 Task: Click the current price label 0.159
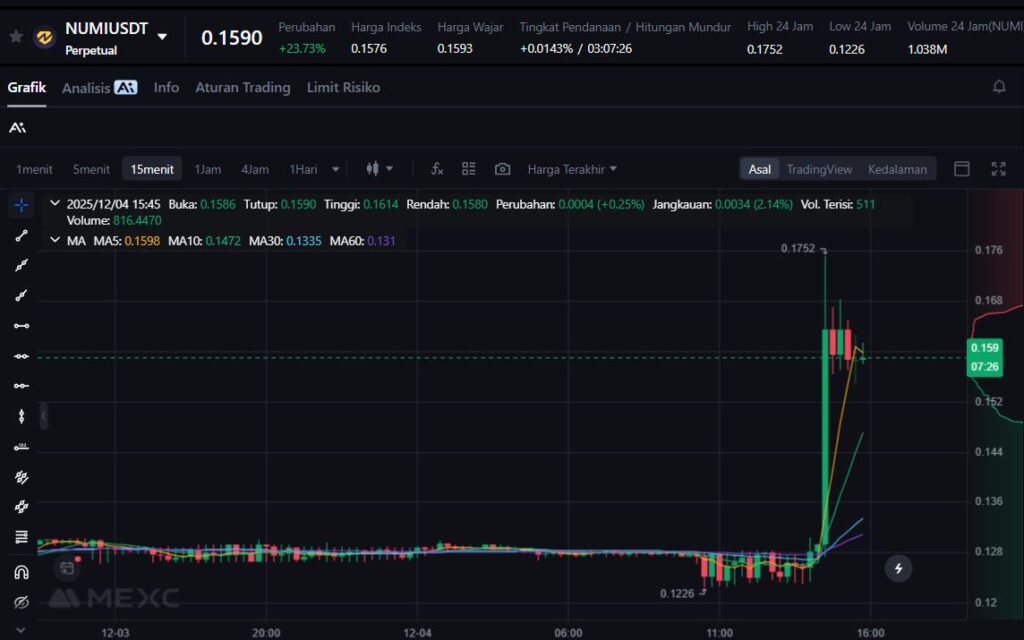[983, 348]
